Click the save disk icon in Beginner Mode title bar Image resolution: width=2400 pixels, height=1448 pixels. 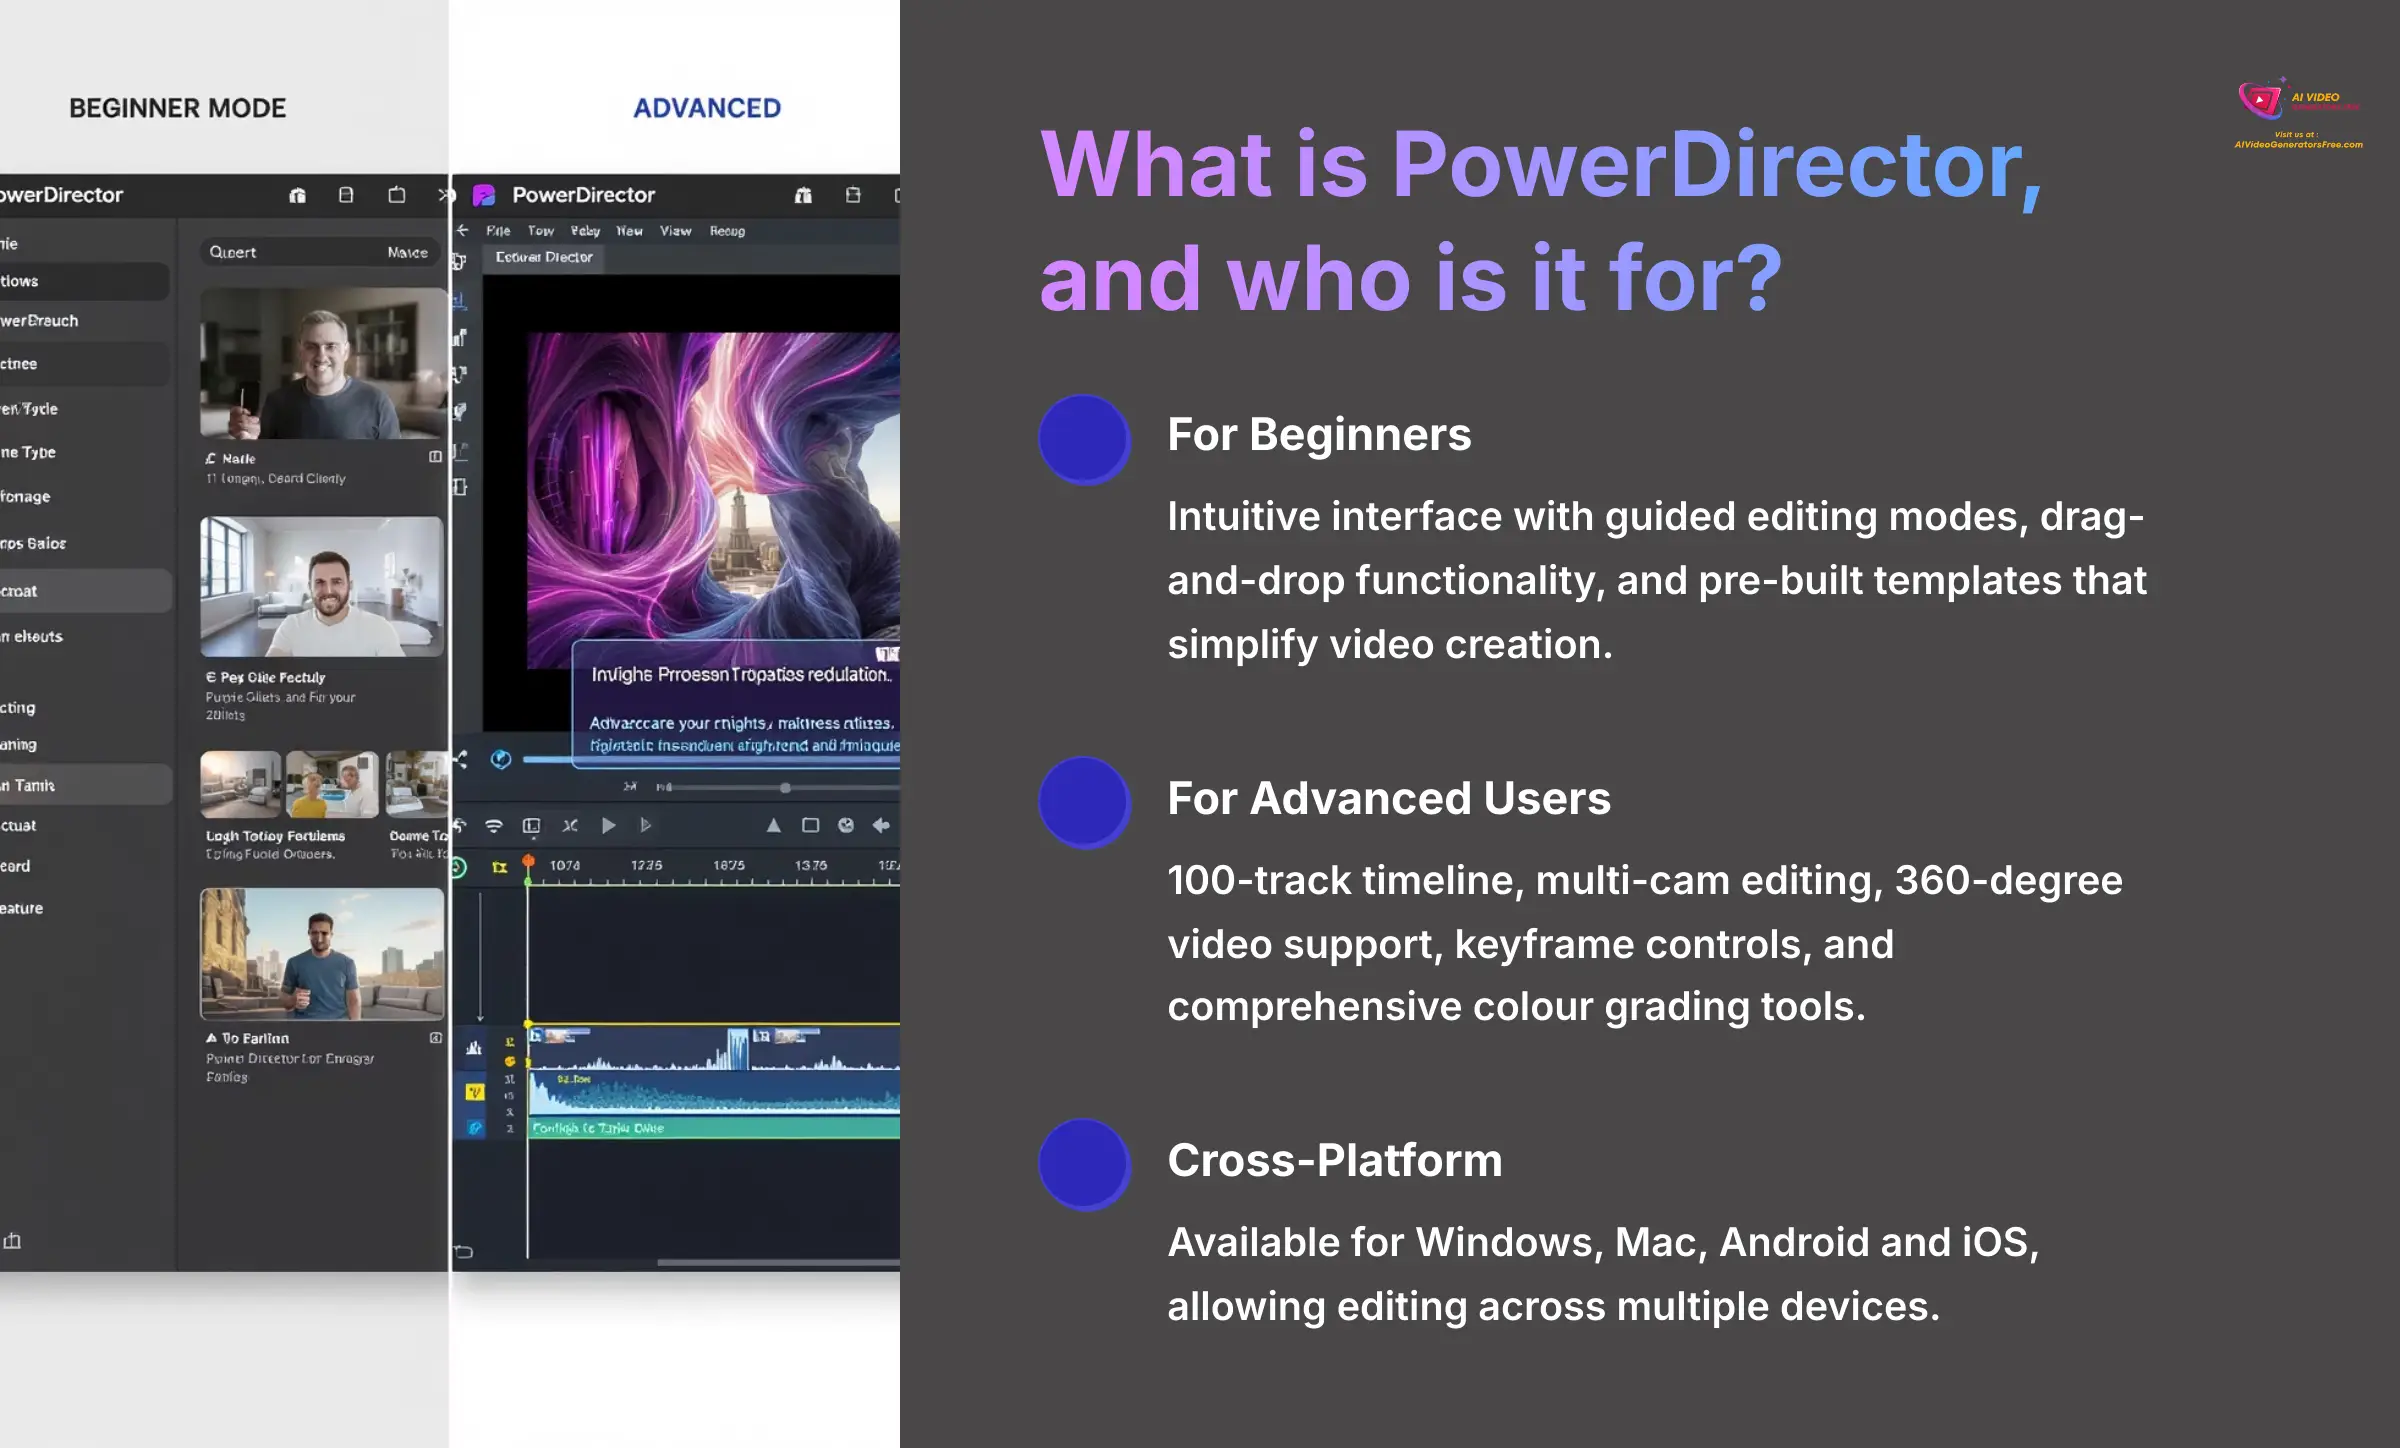click(346, 195)
